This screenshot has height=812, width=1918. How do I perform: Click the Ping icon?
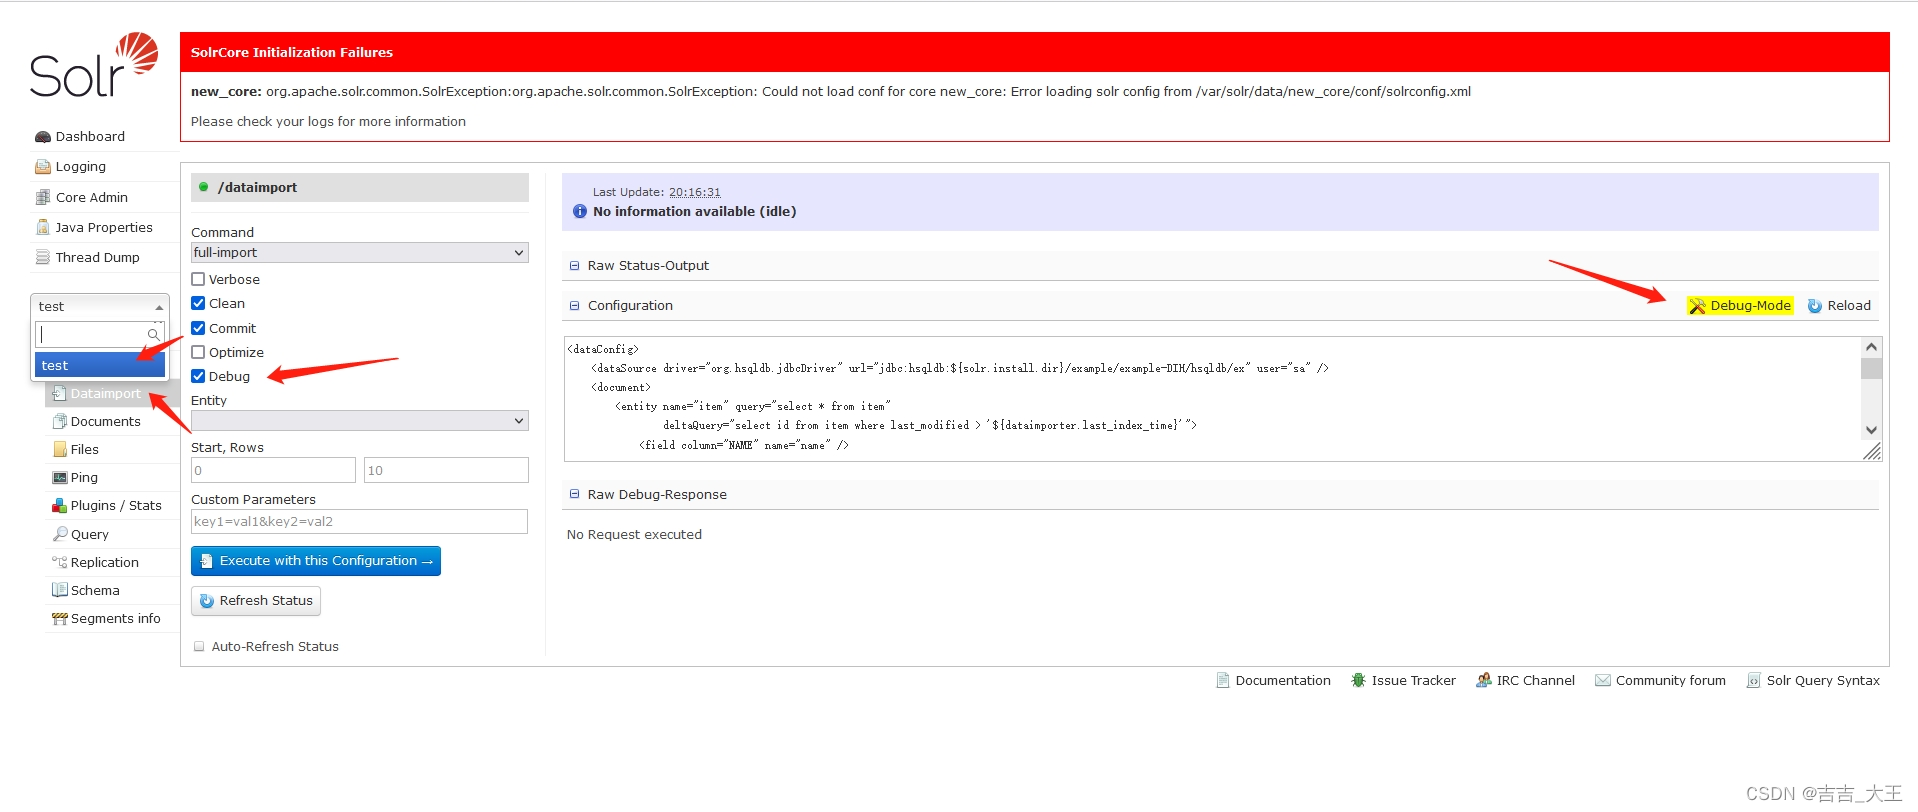point(59,478)
